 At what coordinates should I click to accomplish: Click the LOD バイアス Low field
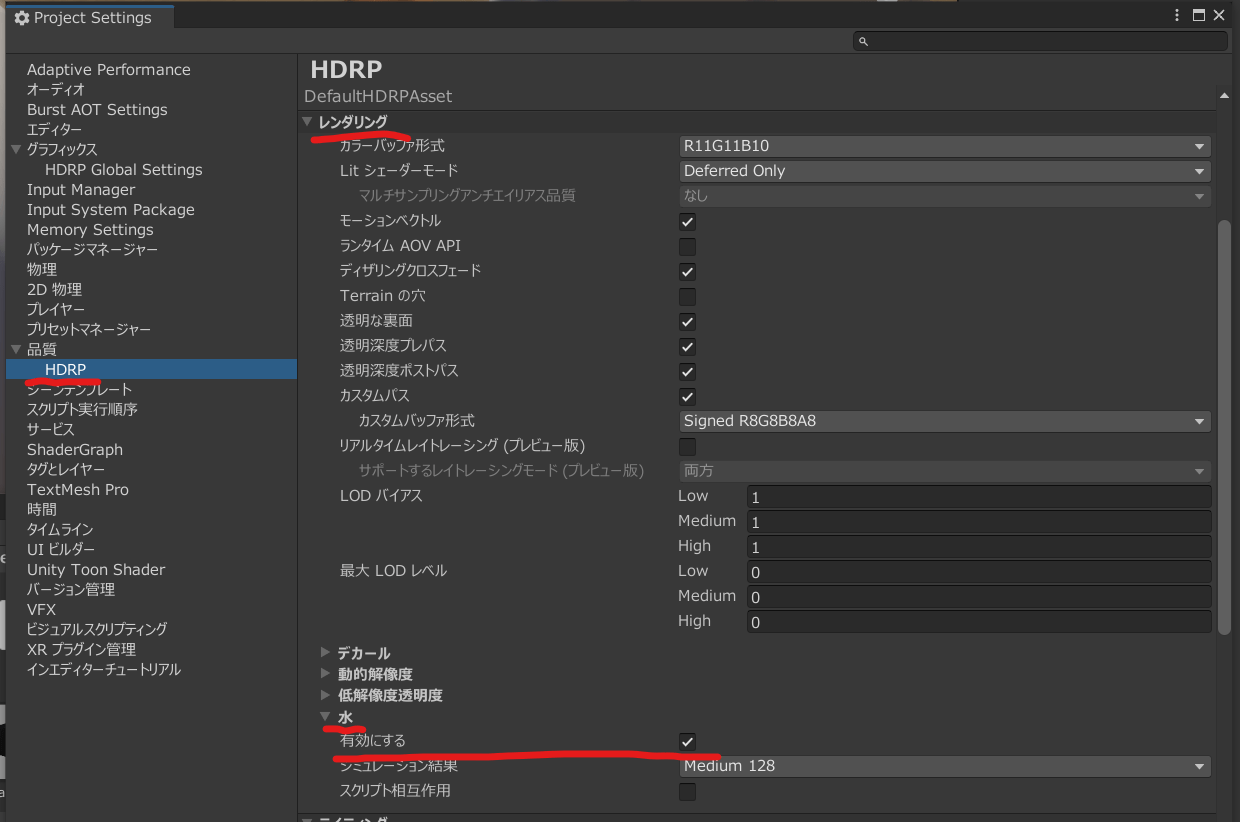[x=979, y=497]
